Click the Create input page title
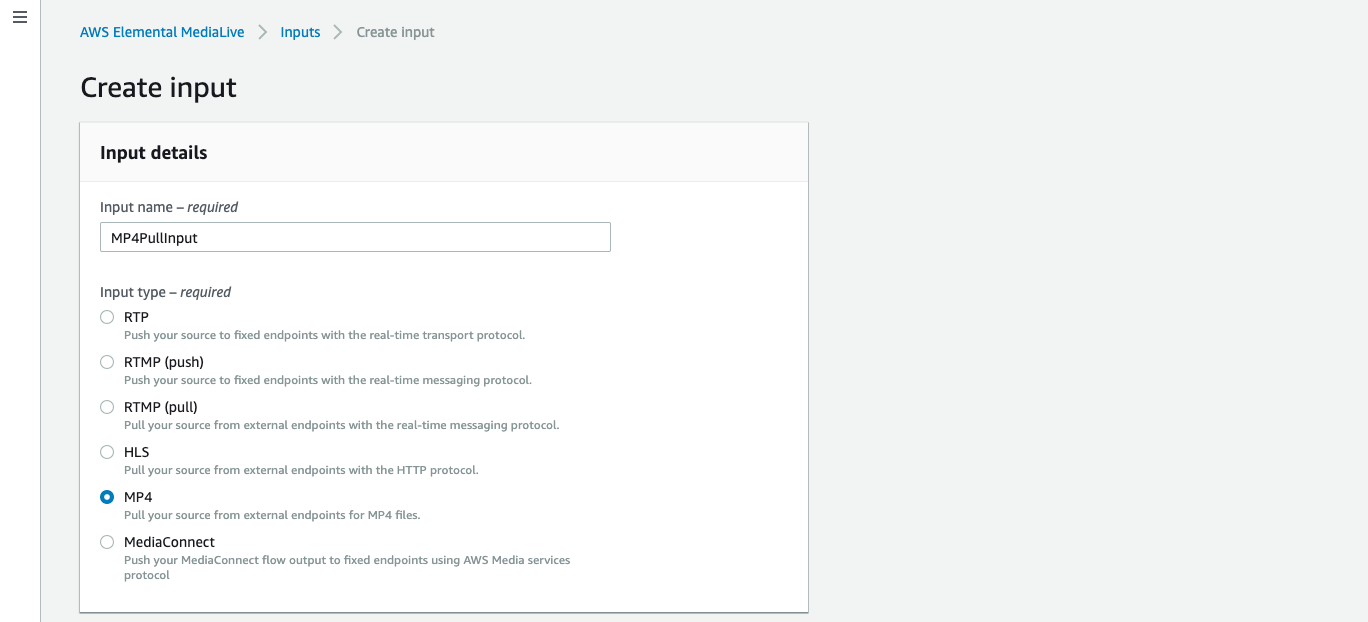 [x=158, y=88]
